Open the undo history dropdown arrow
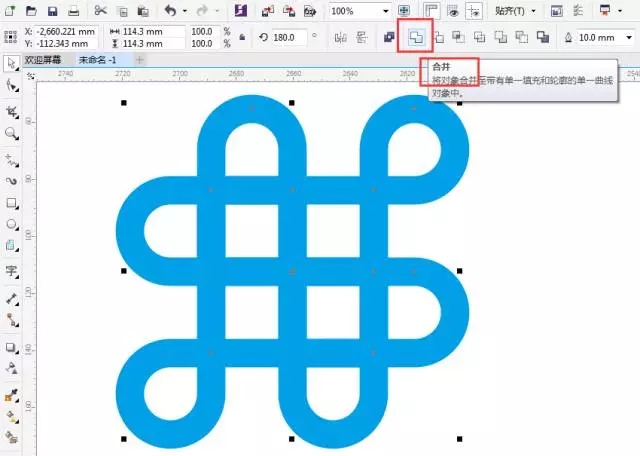This screenshot has height=456, width=640. 185,11
